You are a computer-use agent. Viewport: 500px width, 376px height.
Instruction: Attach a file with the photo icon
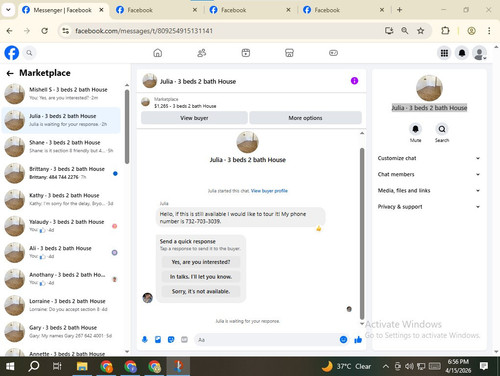coord(158,339)
